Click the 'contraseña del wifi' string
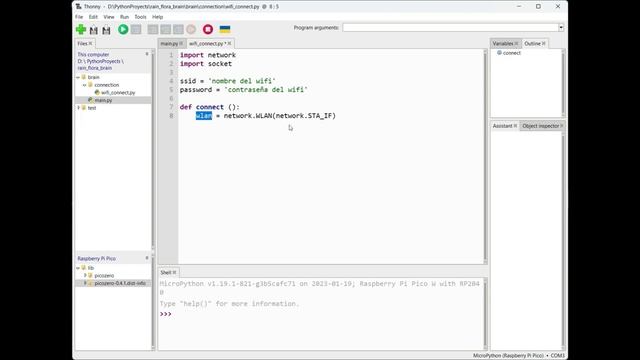The image size is (640, 360). 266,90
